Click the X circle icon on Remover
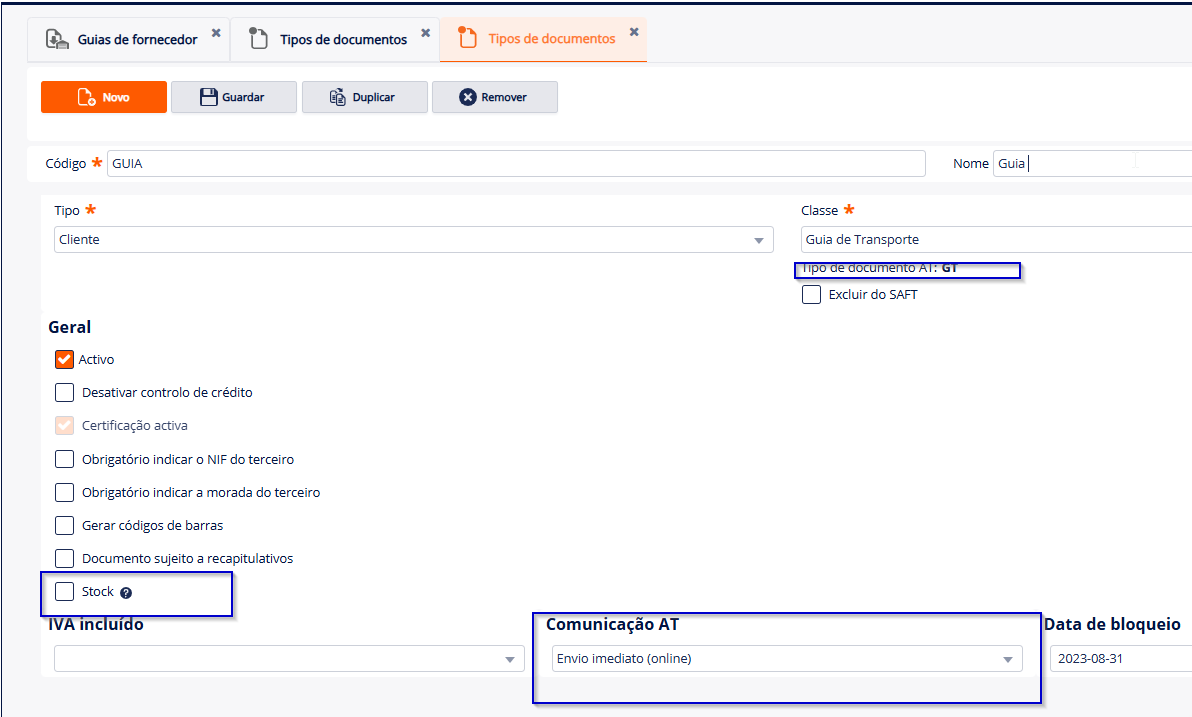 468,97
